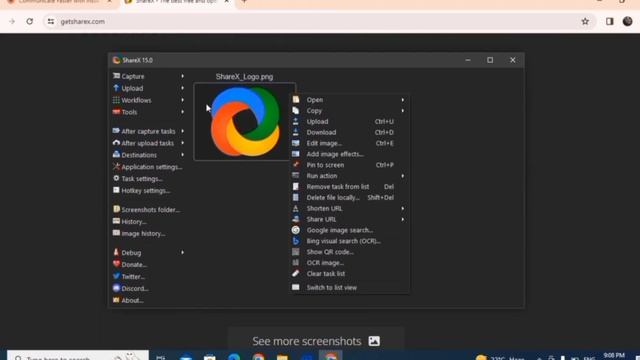Click the After upload tasks icon
The height and width of the screenshot is (360, 640).
(x=116, y=142)
